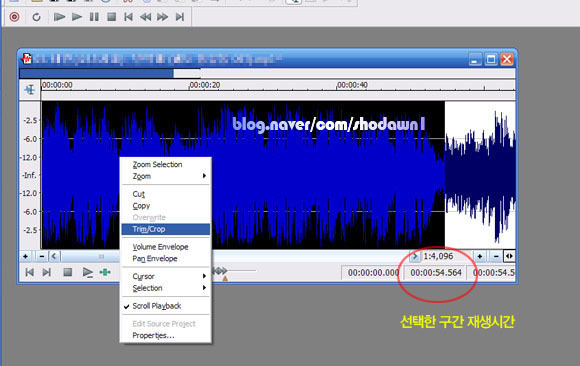Click the Forward button in the top toolbar
This screenshot has width=580, height=366.
pyautogui.click(x=162, y=17)
